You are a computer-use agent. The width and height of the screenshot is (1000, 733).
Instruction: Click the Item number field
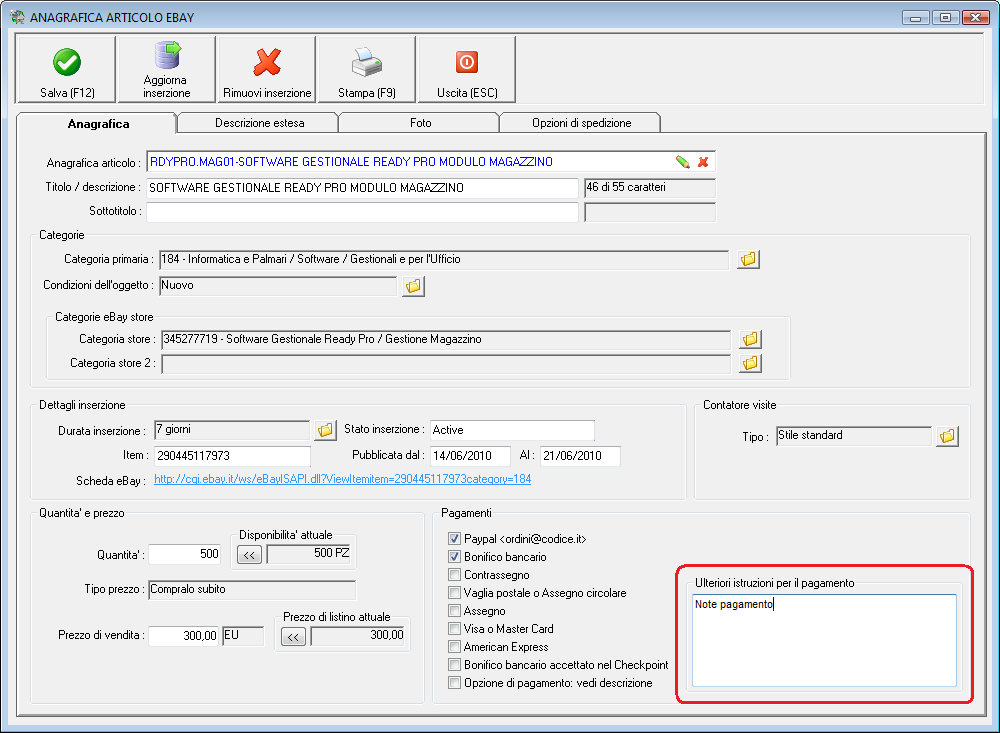232,456
